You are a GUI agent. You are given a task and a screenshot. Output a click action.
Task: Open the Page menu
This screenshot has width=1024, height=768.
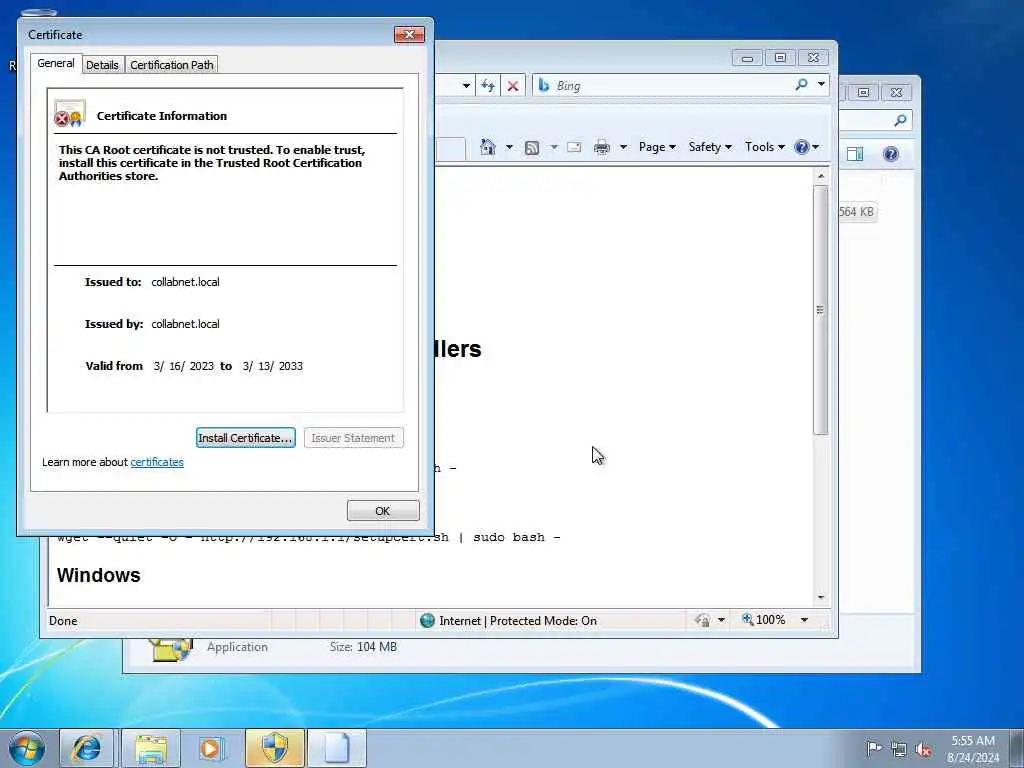click(657, 147)
